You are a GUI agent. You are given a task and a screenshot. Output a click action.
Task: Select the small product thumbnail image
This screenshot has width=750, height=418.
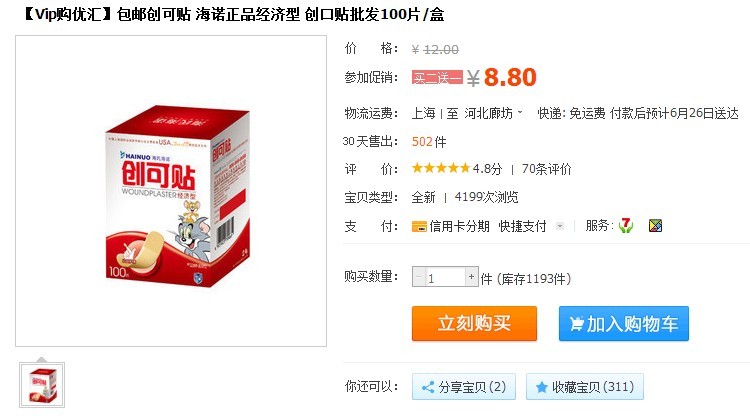(x=42, y=385)
